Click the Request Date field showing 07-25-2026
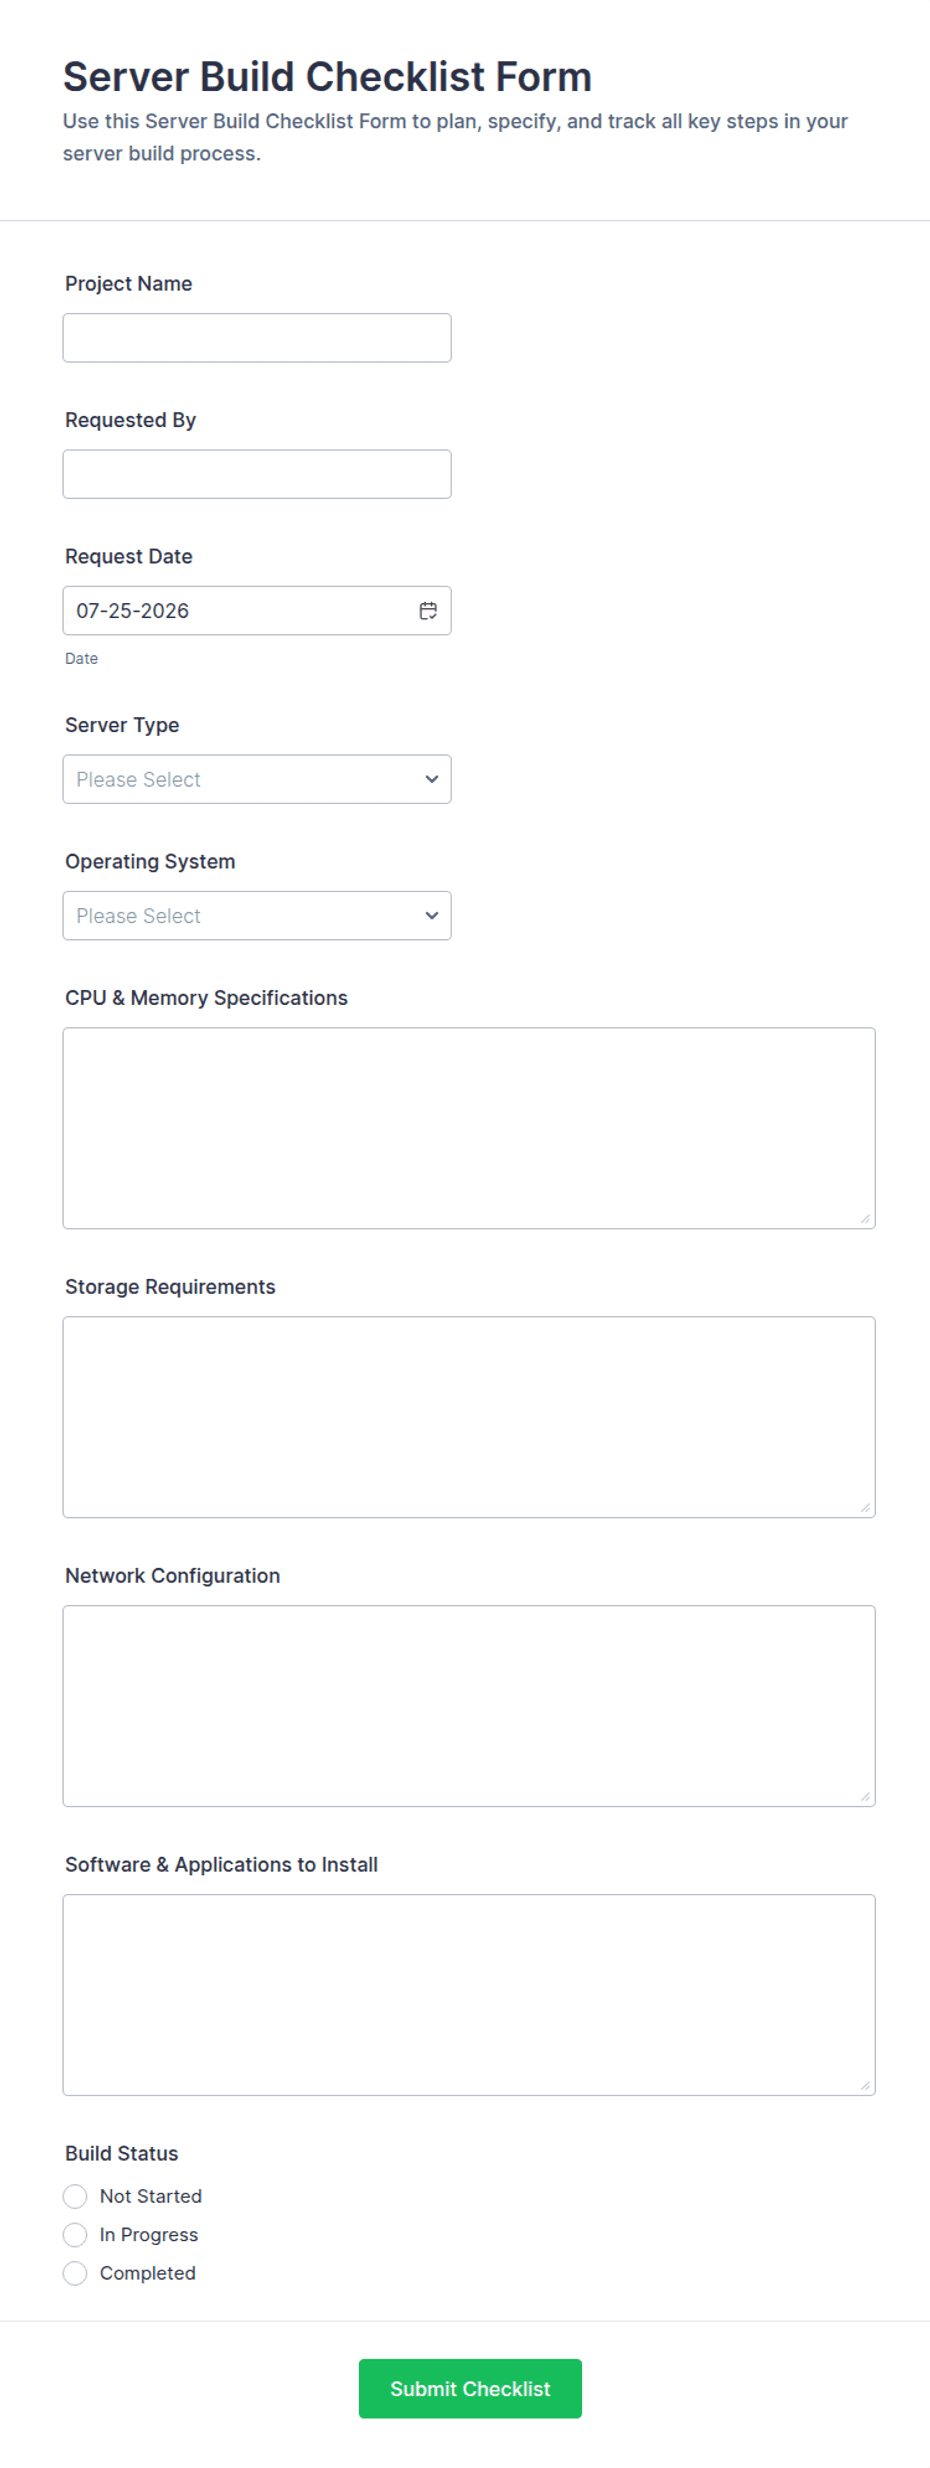Image resolution: width=930 pixels, height=2468 pixels. 257,611
